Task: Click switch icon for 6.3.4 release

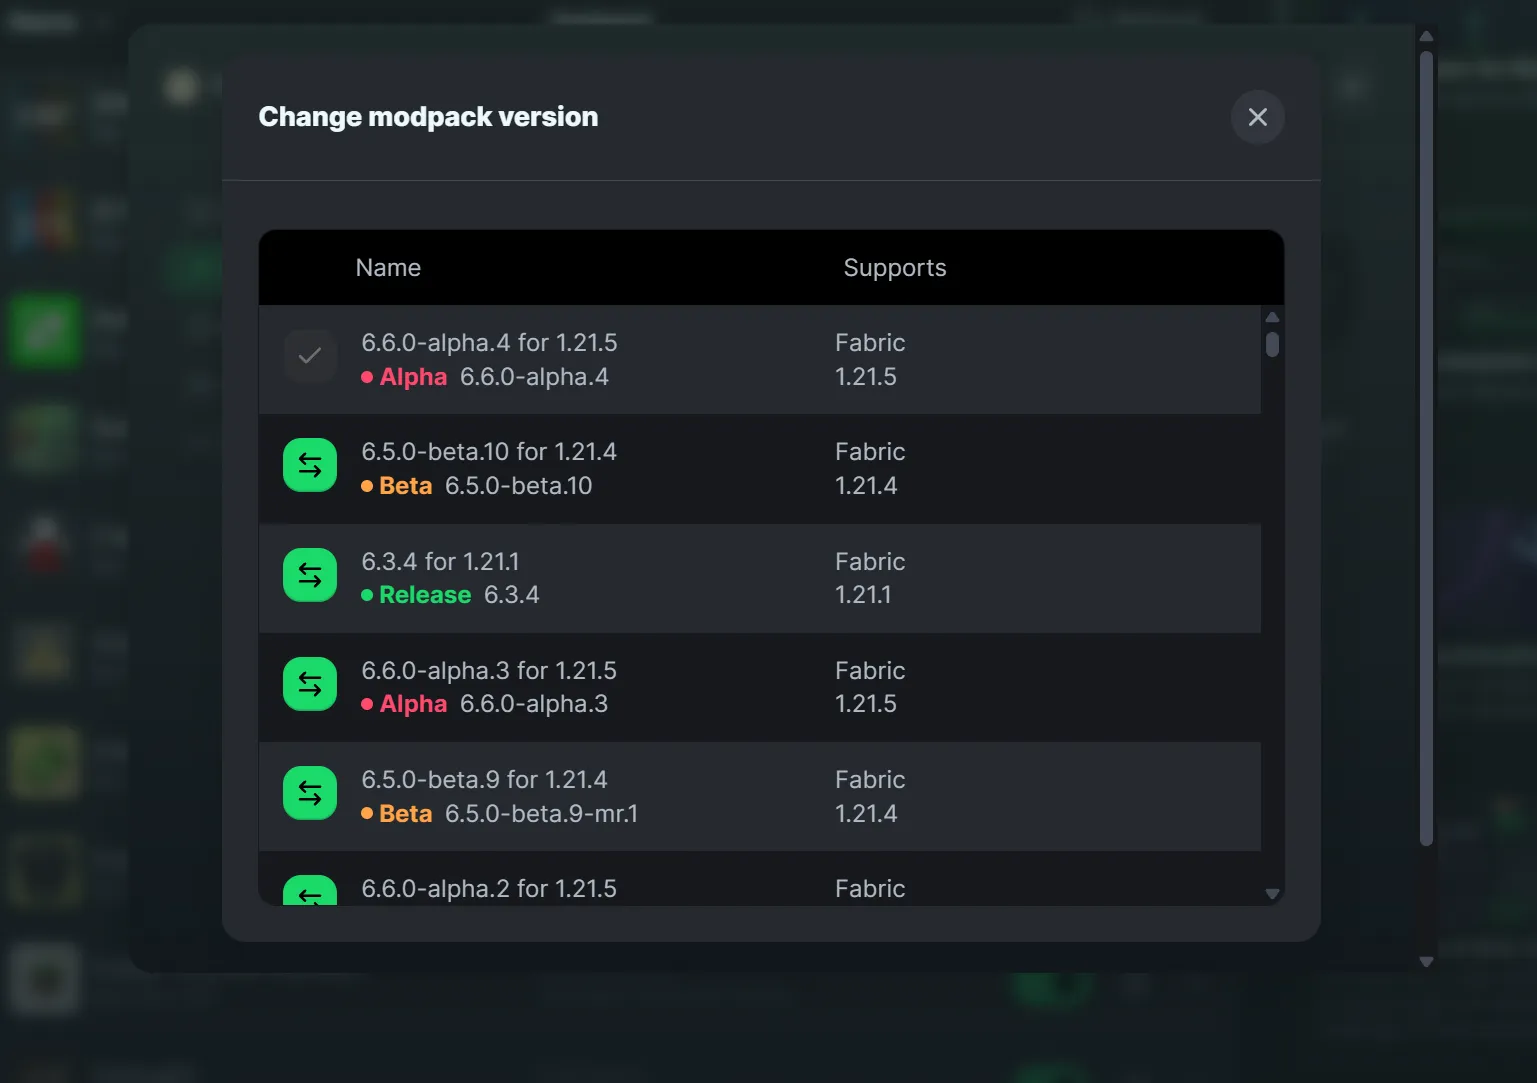Action: click(310, 576)
